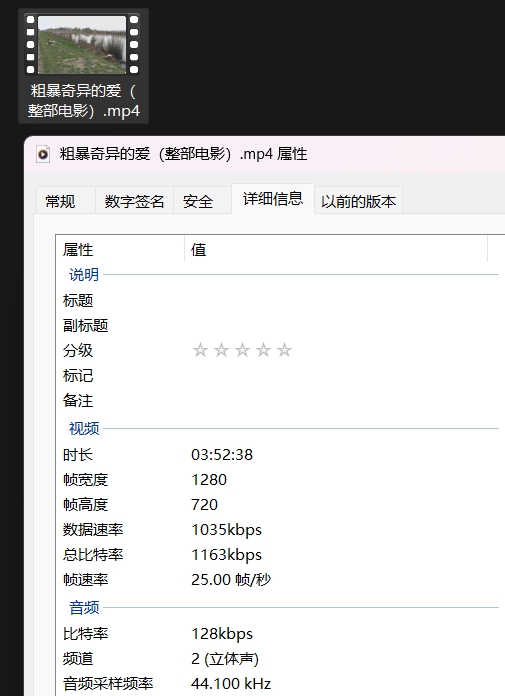Click the media file icon in title bar

[43, 154]
